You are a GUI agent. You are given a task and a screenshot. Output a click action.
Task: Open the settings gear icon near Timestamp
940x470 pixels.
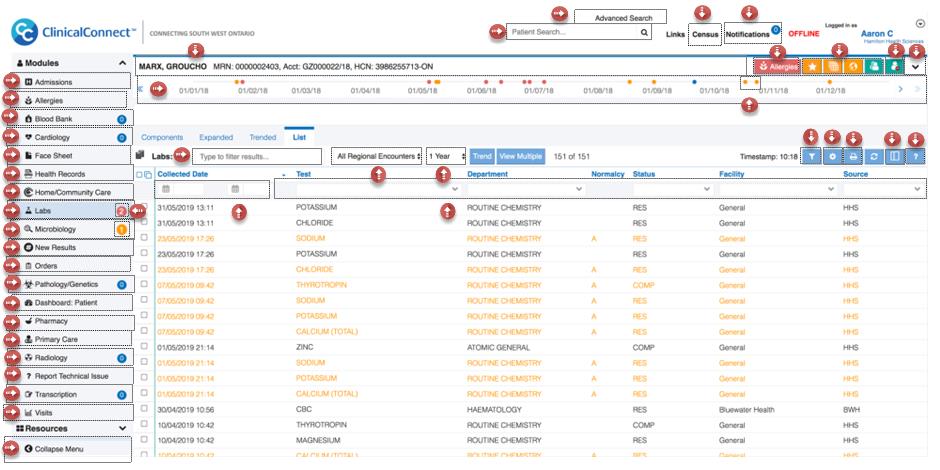click(x=832, y=156)
